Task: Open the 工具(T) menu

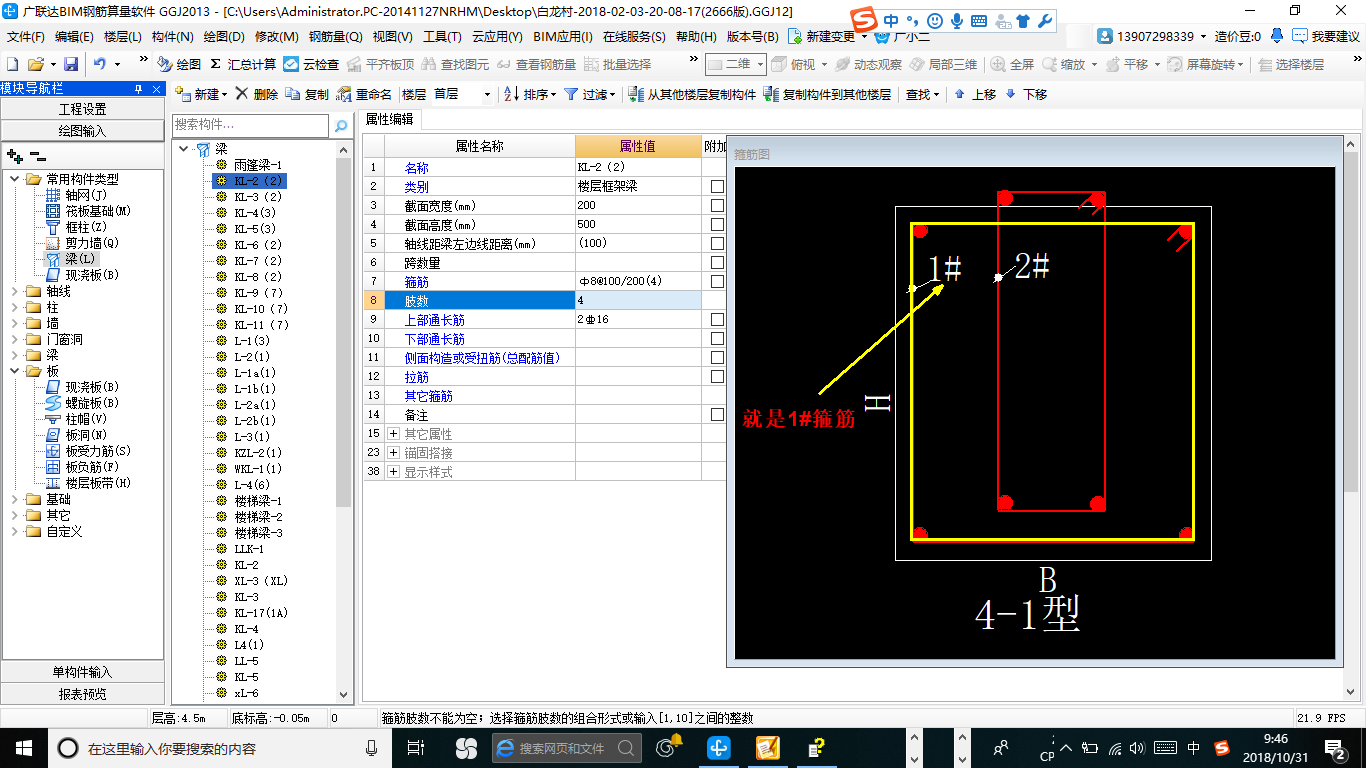Action: tap(442, 37)
